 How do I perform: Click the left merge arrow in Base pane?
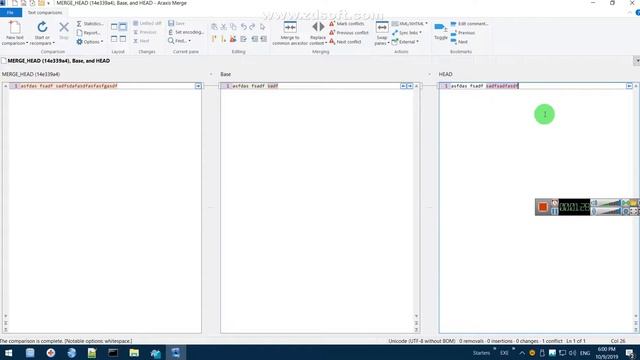point(403,86)
